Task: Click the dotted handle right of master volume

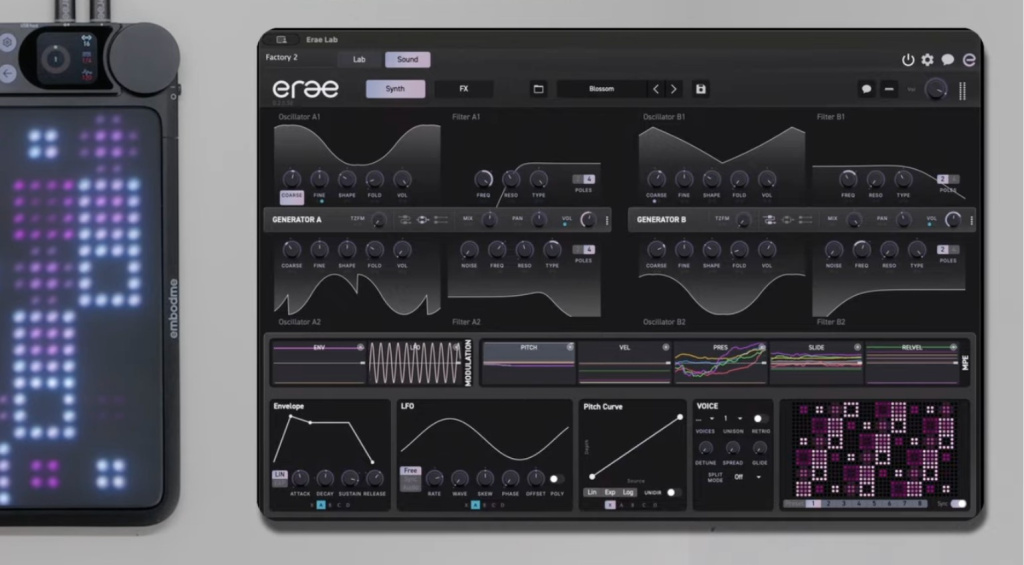Action: 962,90
